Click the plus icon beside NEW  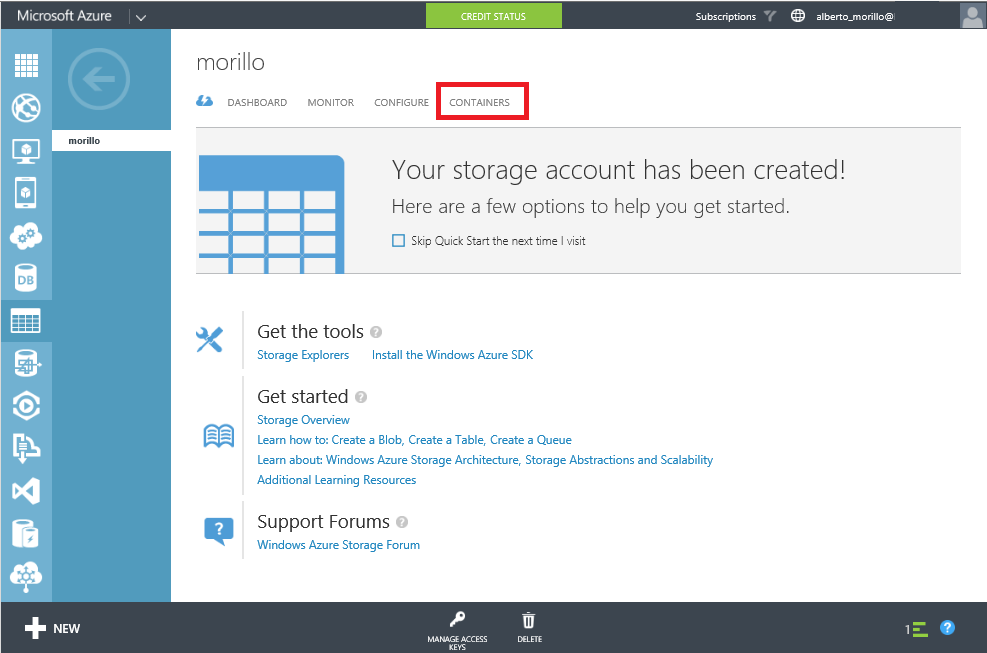(35, 628)
